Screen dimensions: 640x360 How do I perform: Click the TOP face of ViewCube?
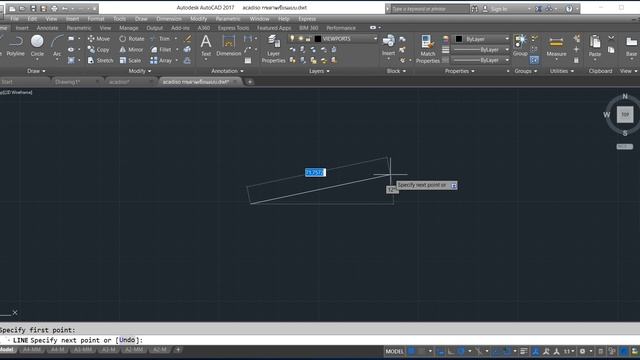pyautogui.click(x=625, y=115)
